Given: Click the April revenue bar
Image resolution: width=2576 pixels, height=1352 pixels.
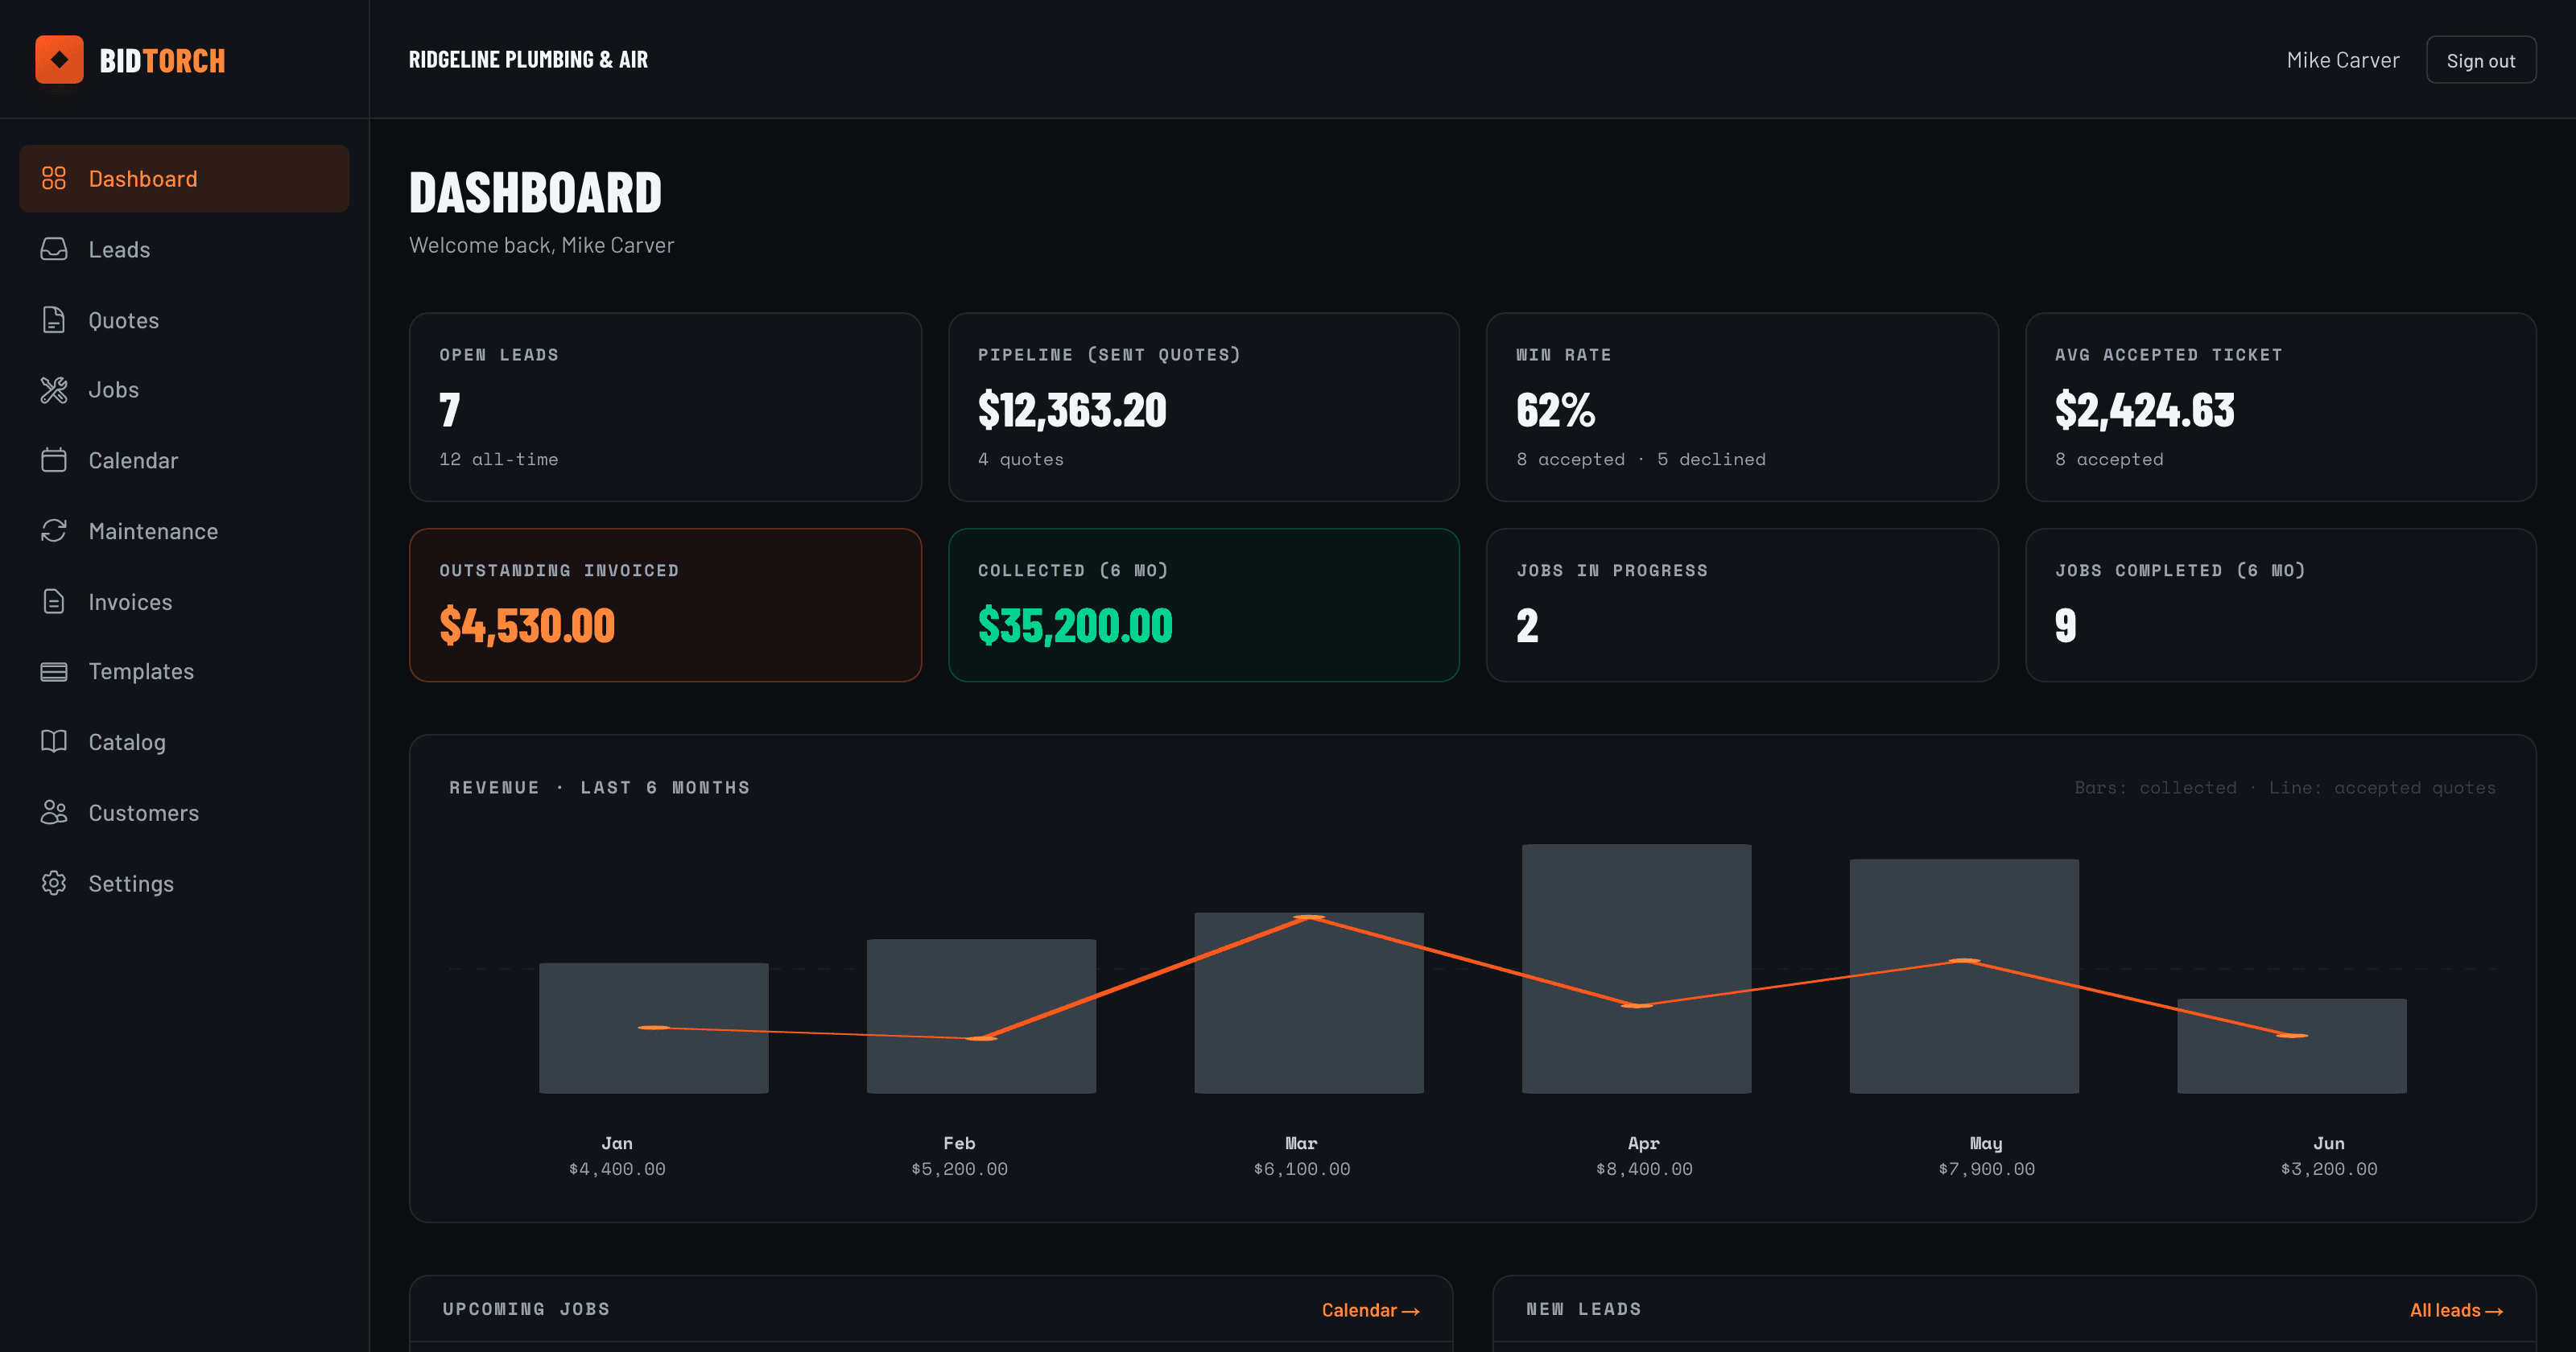Looking at the screenshot, I should (x=1636, y=969).
